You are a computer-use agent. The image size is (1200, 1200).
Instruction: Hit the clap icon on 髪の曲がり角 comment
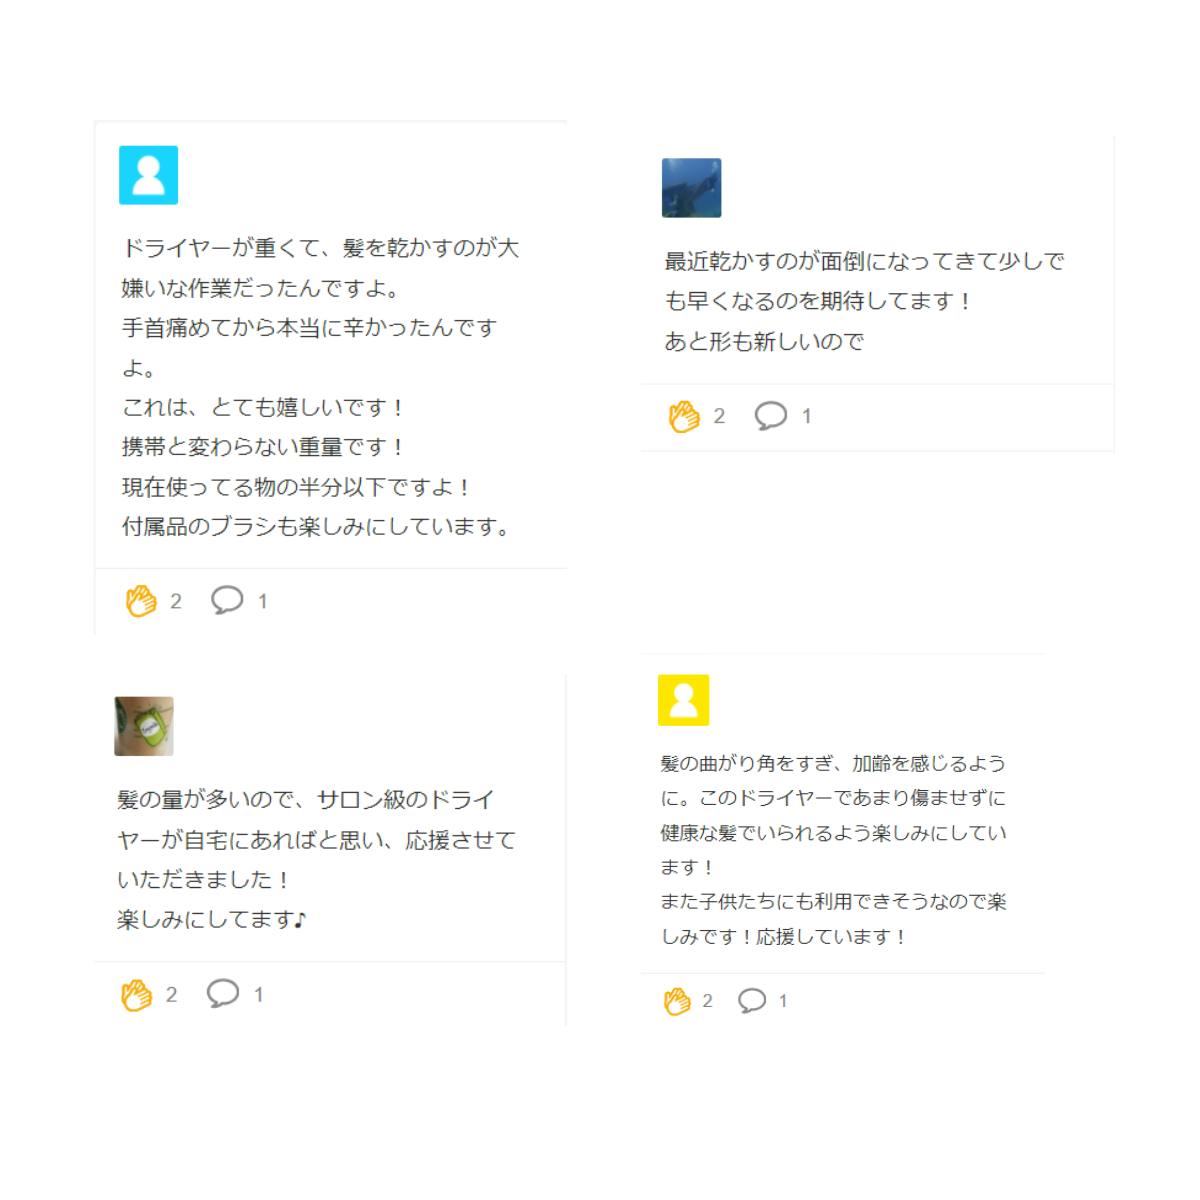(x=677, y=1001)
